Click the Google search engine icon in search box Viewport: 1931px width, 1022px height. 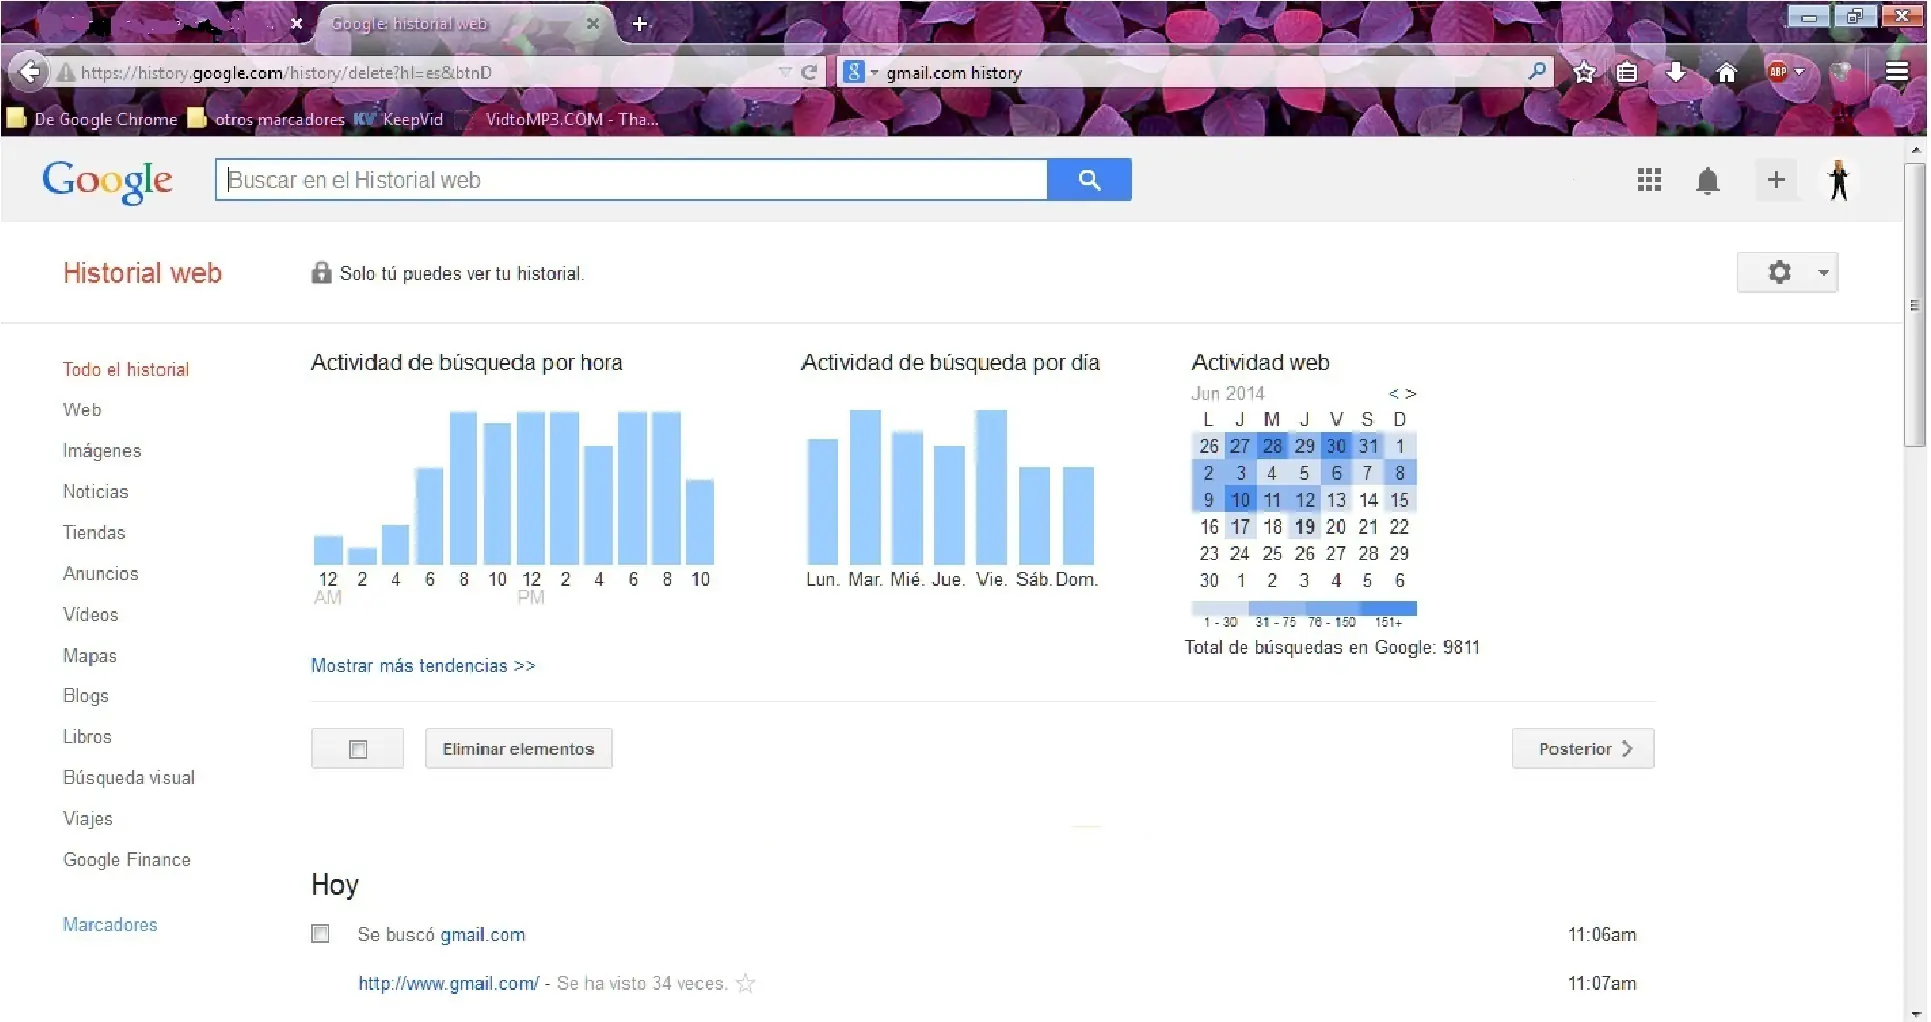point(854,72)
